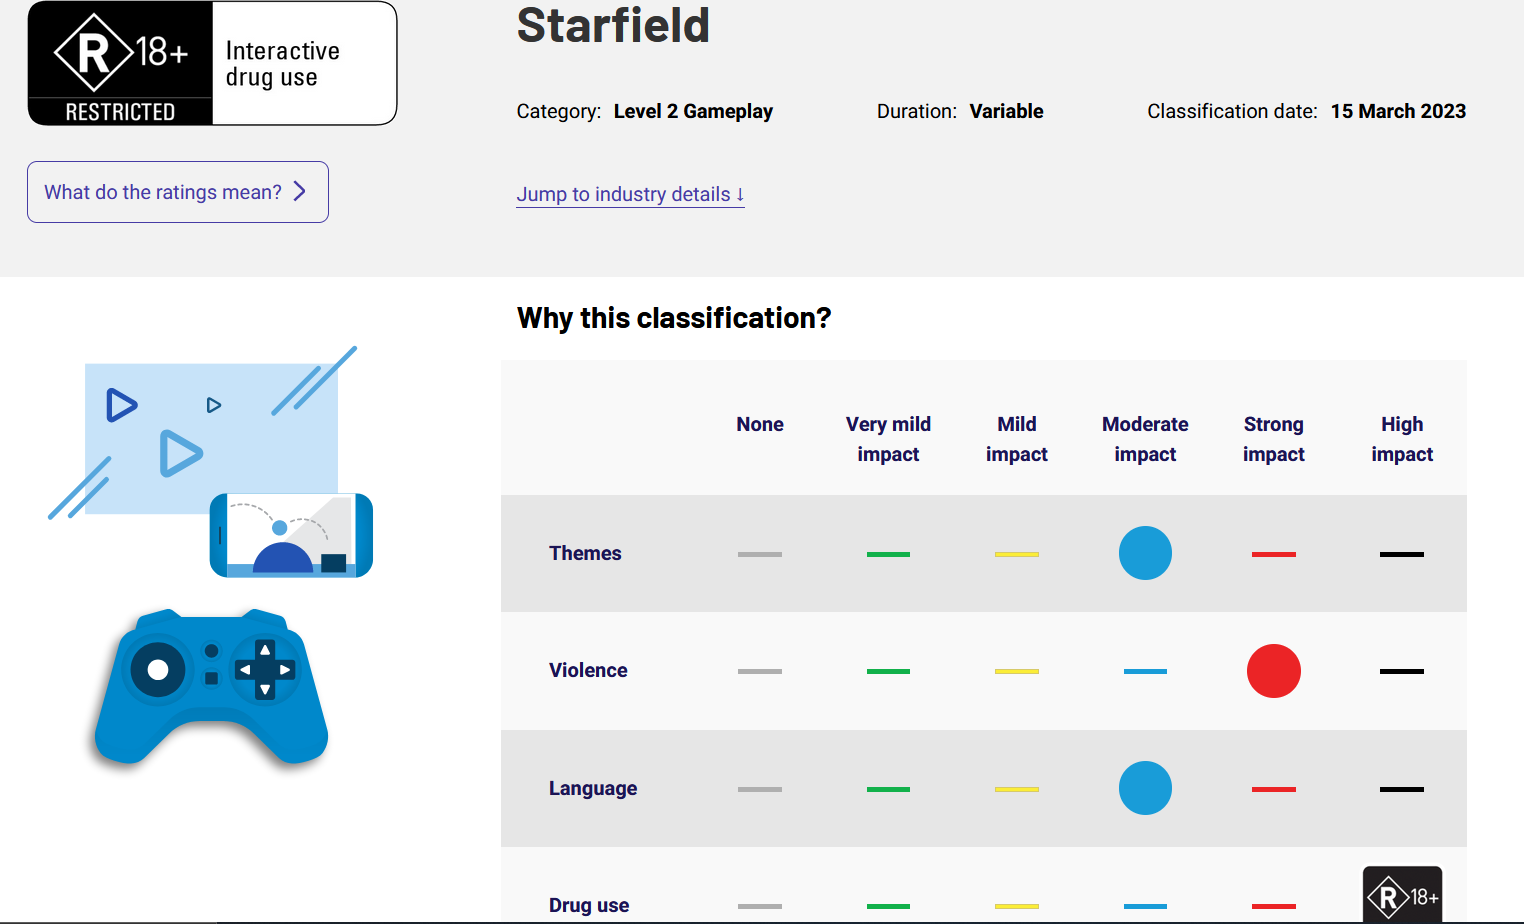Click the chevron arrow in ratings meaning button
The height and width of the screenshot is (924, 1524).
coord(299,191)
